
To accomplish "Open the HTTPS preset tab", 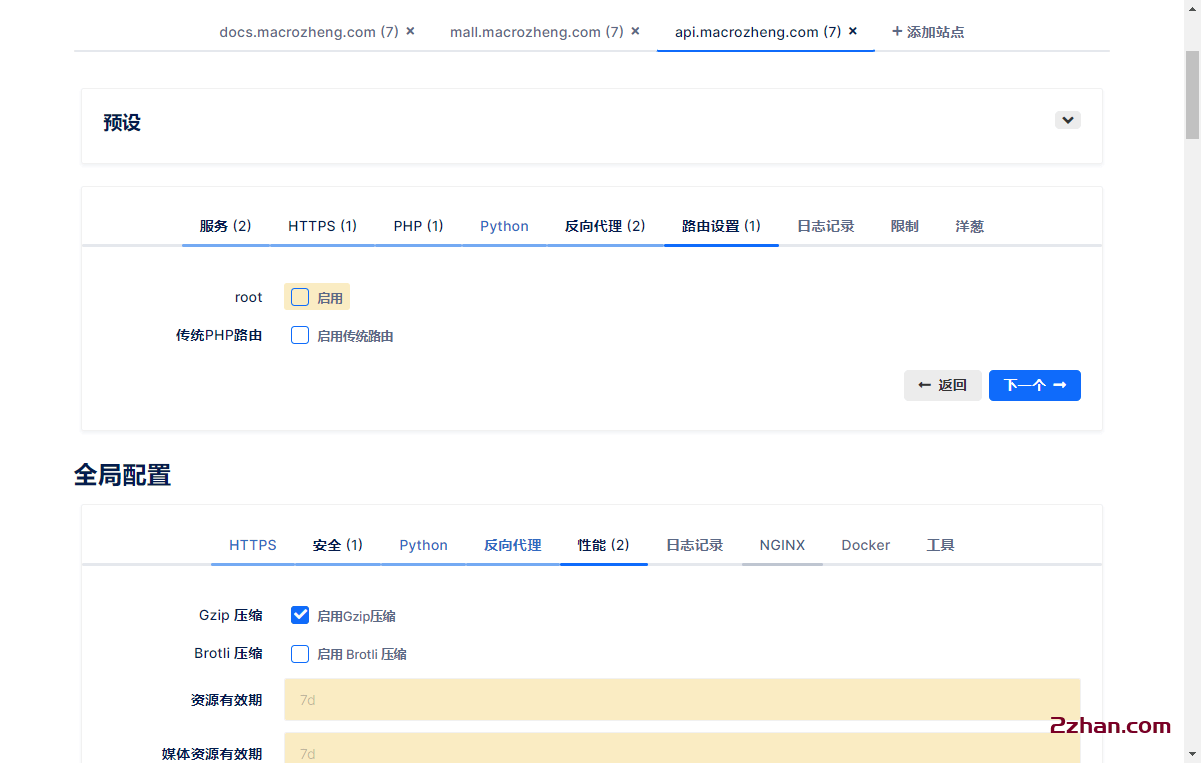I will 322,226.
